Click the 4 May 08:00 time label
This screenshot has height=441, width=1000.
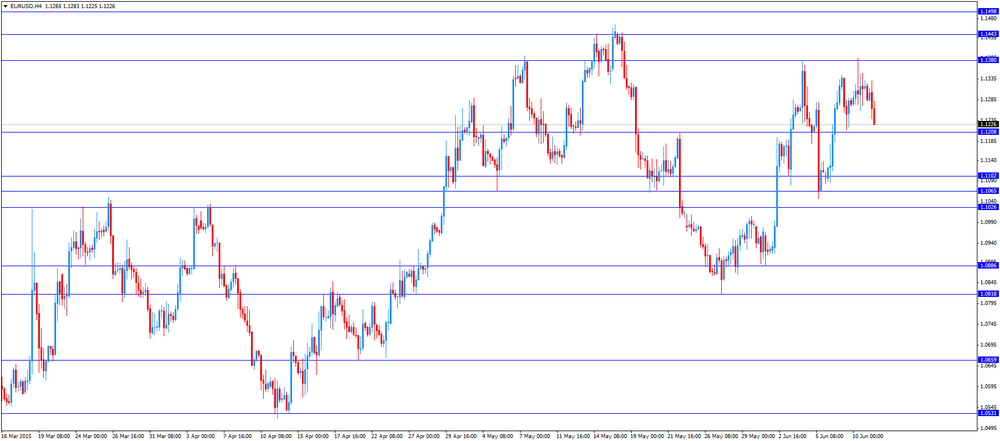coord(498,436)
